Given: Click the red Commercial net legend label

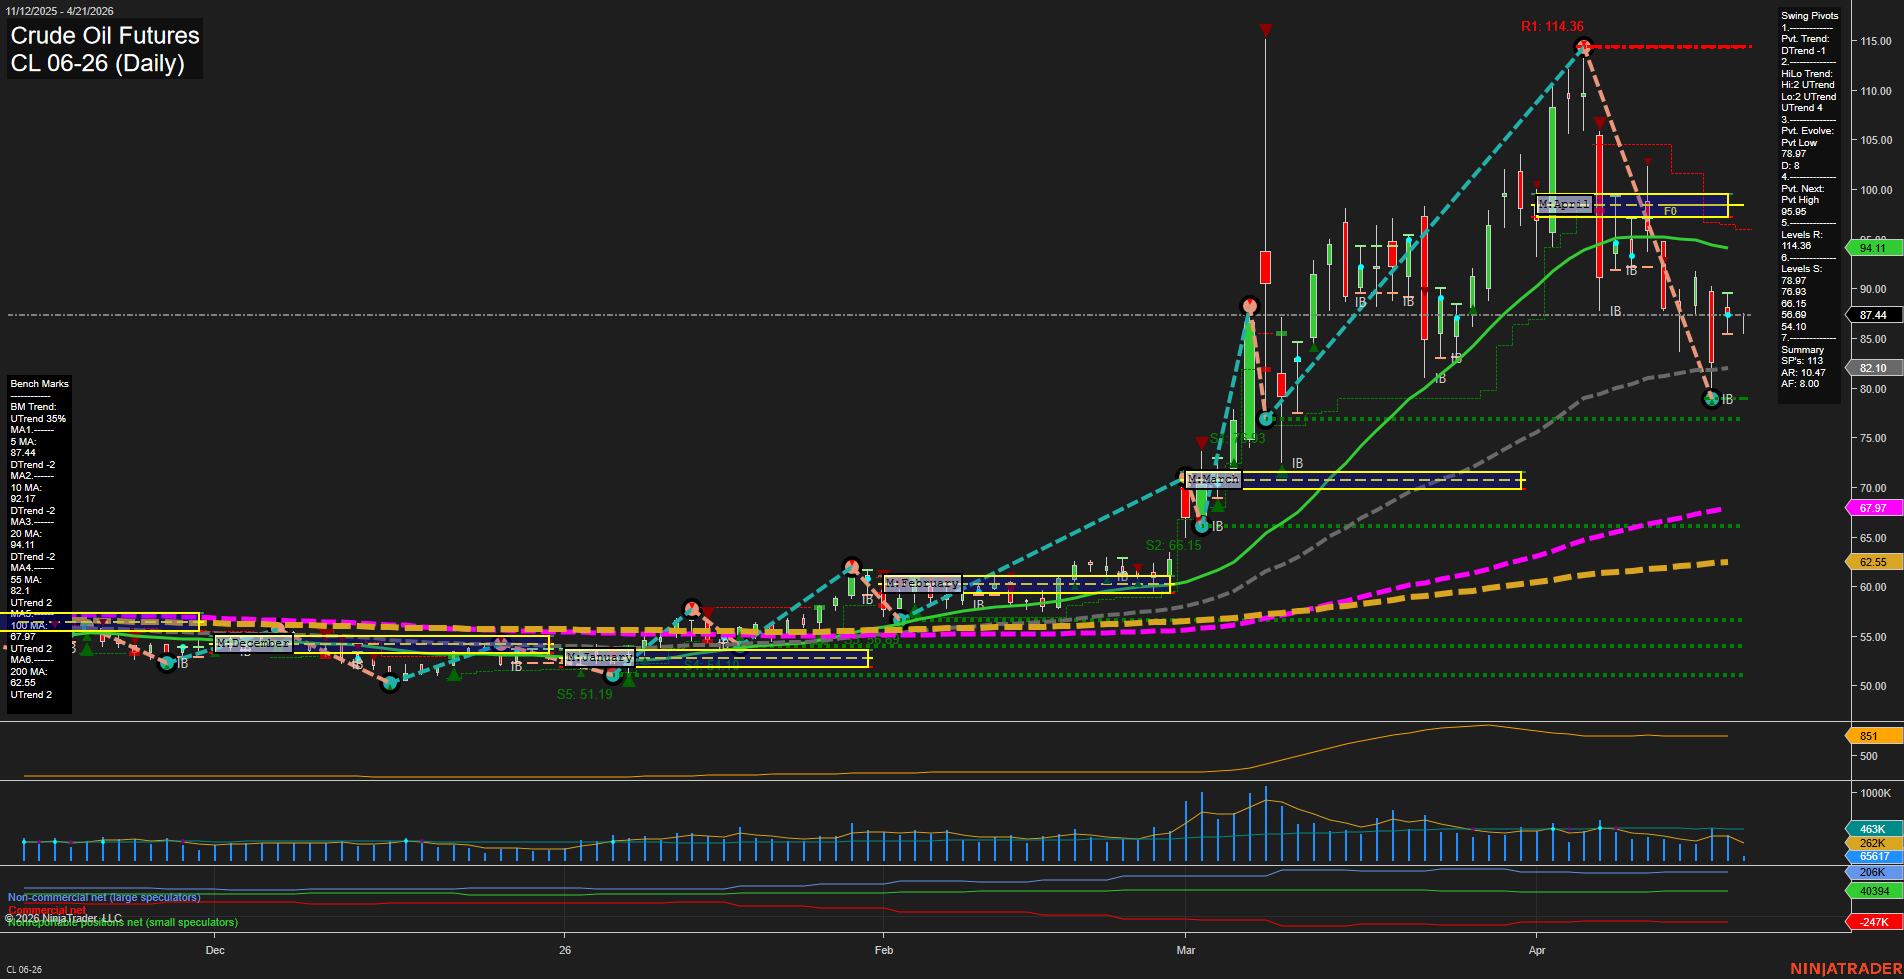Looking at the screenshot, I should pos(47,910).
